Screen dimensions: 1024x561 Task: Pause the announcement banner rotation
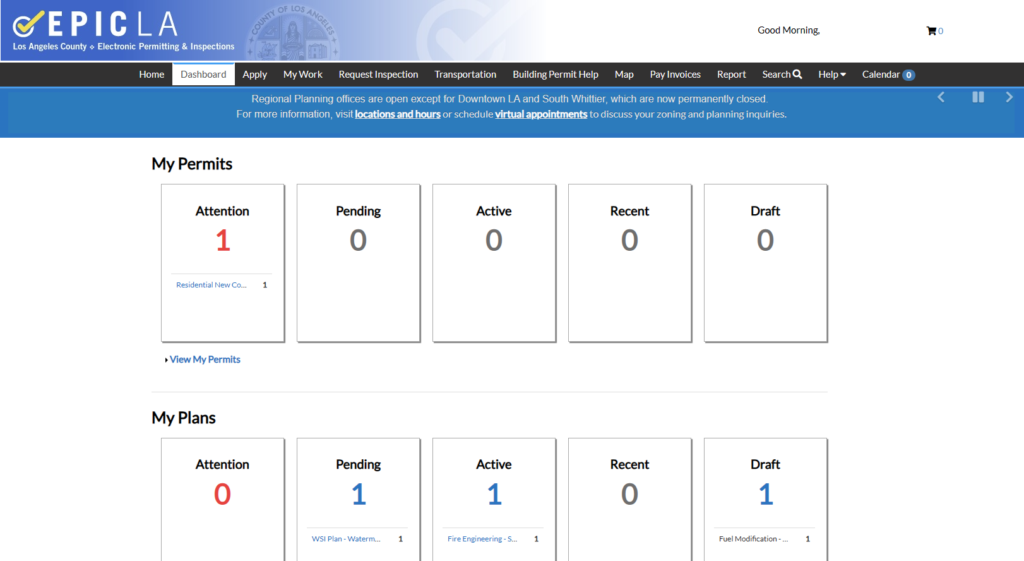tap(978, 97)
